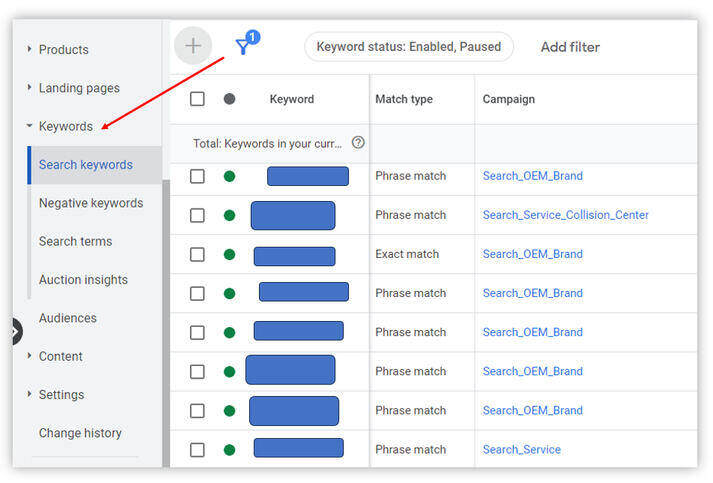The image size is (713, 483).
Task: Sort by the Match type column header
Action: (404, 99)
